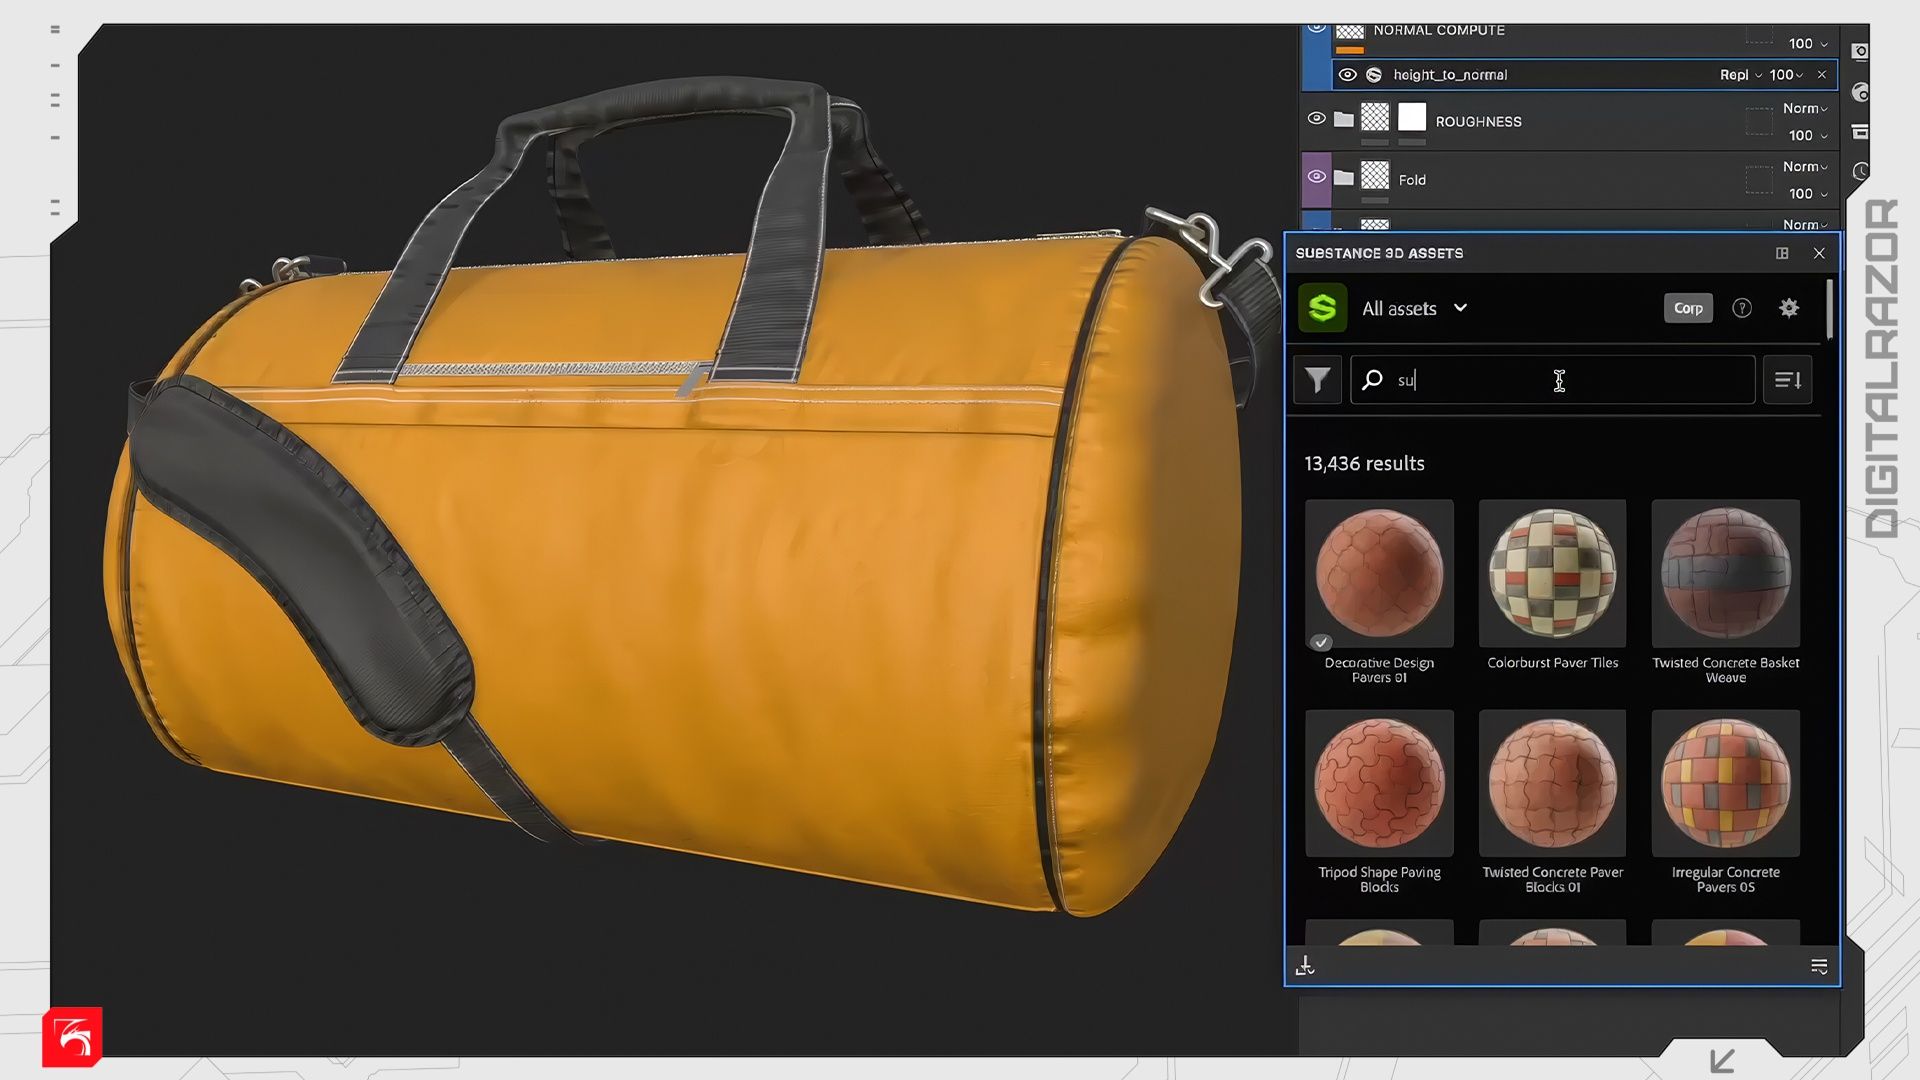Viewport: 1920px width, 1080px height.
Task: Select the Colorburst Paver Tiles material thumbnail
Action: pos(1552,573)
